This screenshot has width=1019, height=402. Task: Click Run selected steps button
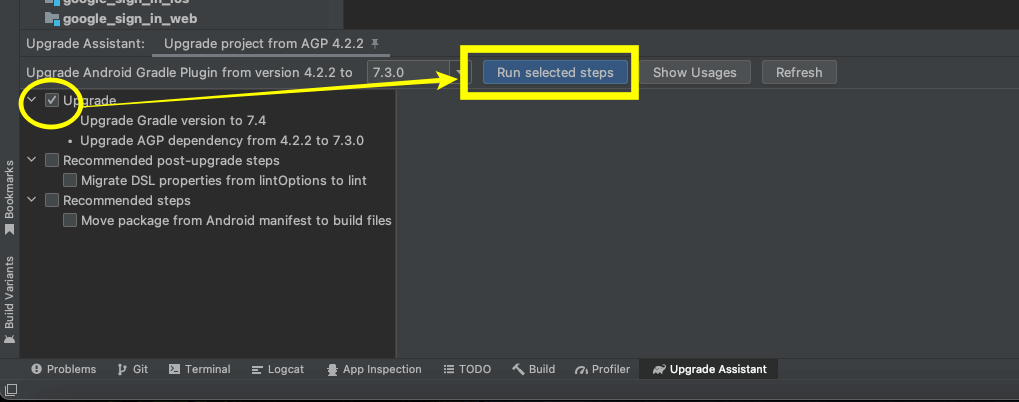tap(555, 73)
